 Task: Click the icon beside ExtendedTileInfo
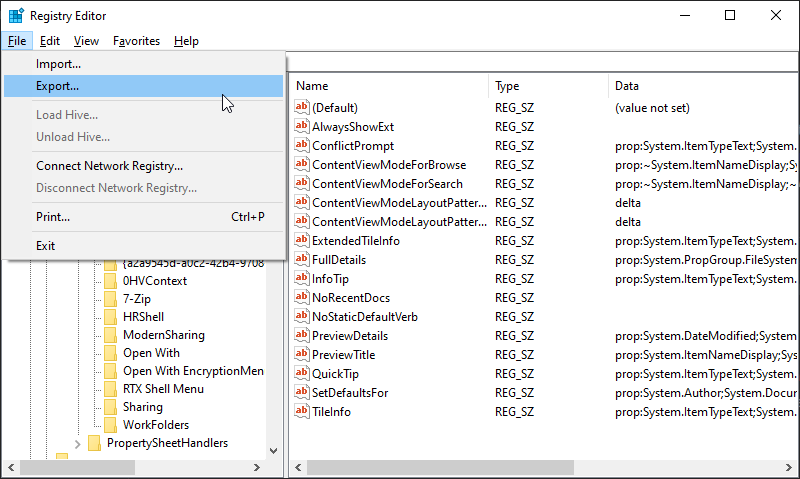(302, 240)
